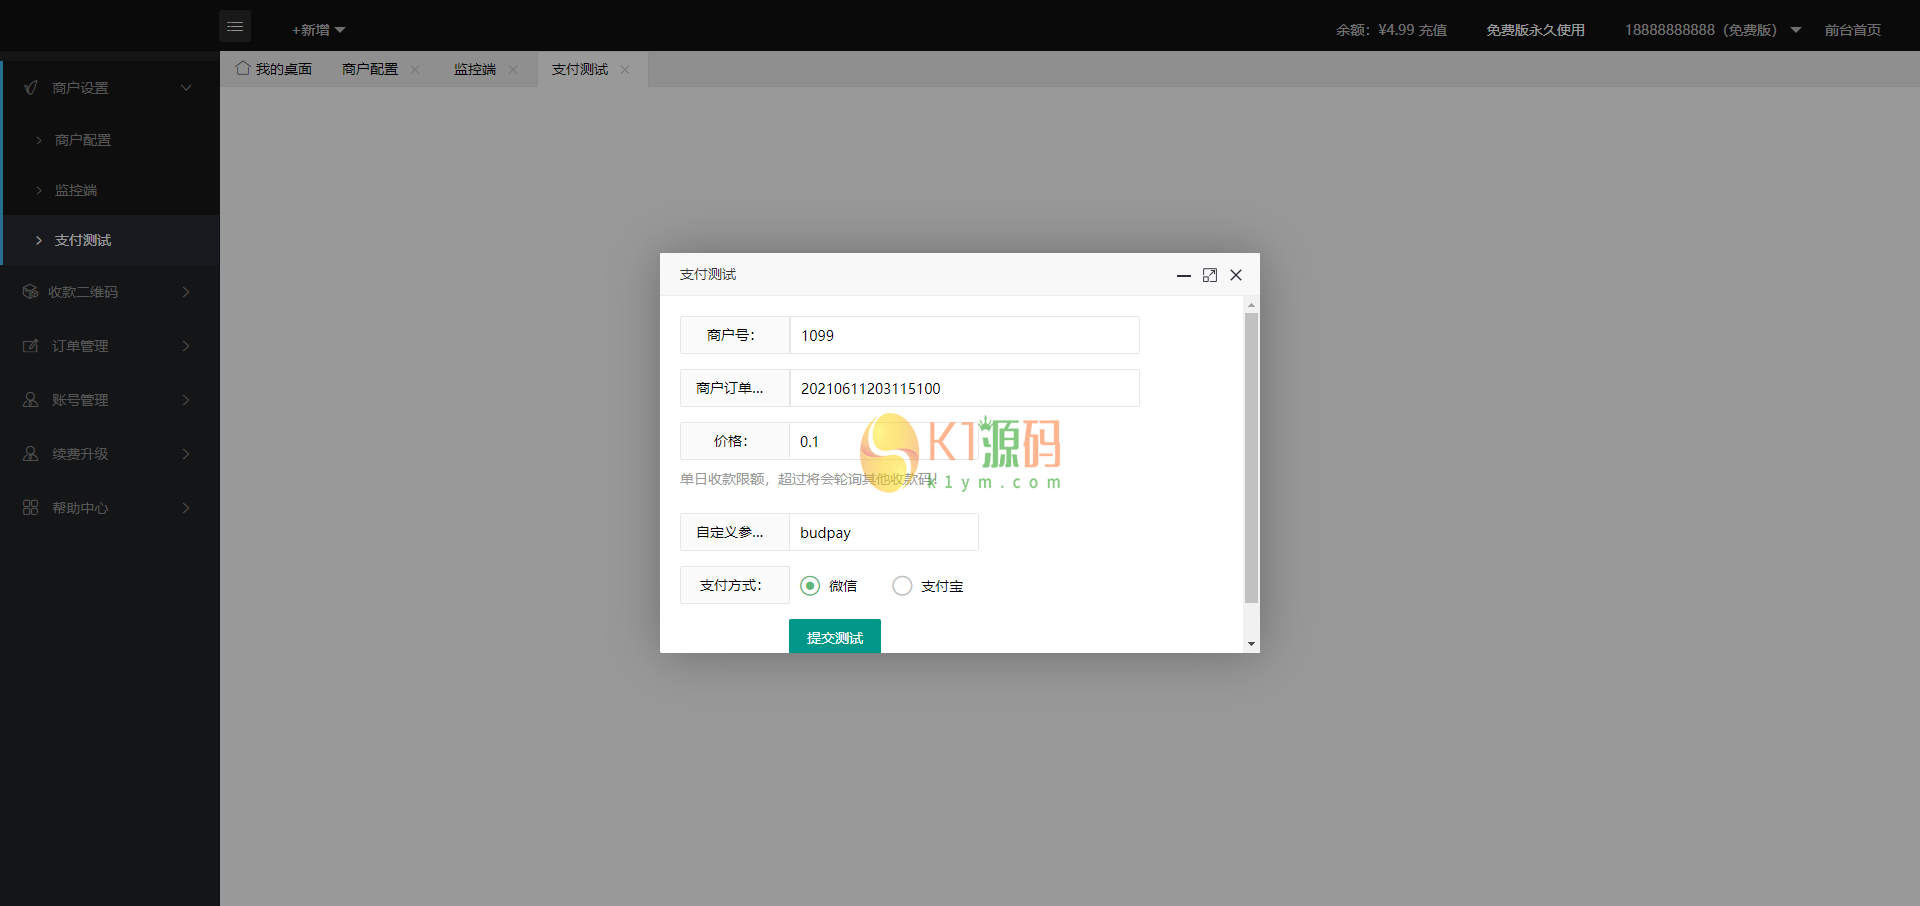This screenshot has width=1920, height=906.
Task: Collapse the 商户设置 menu section
Action: (x=186, y=87)
